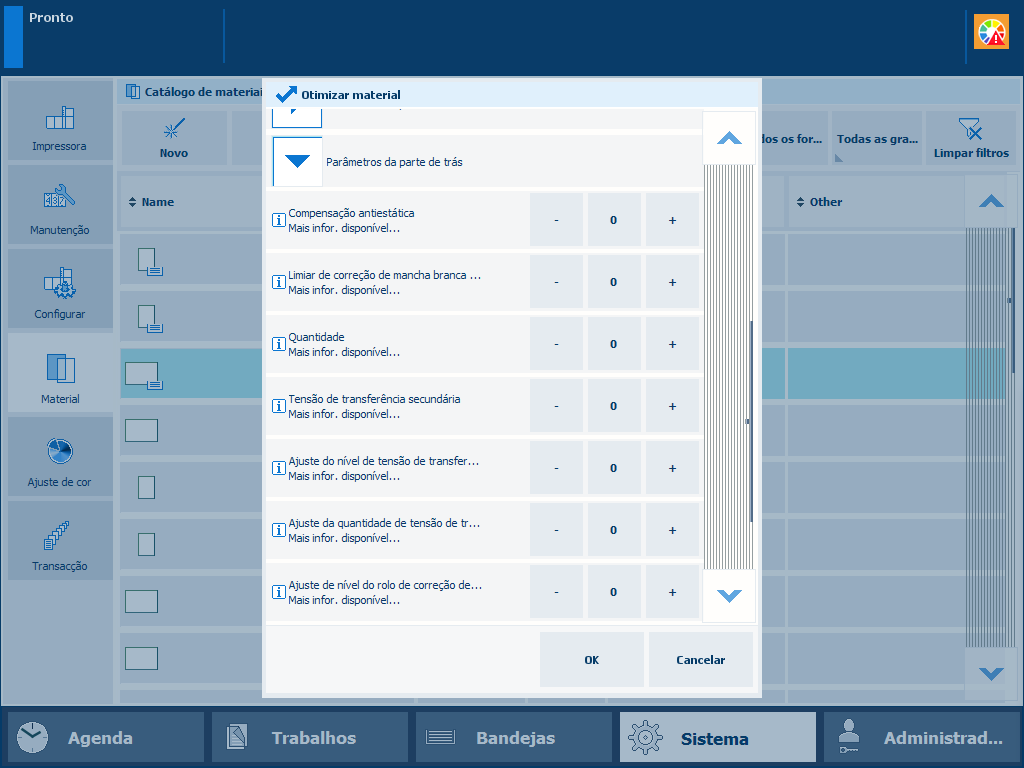Increase Compensação antiestática value

672,220
